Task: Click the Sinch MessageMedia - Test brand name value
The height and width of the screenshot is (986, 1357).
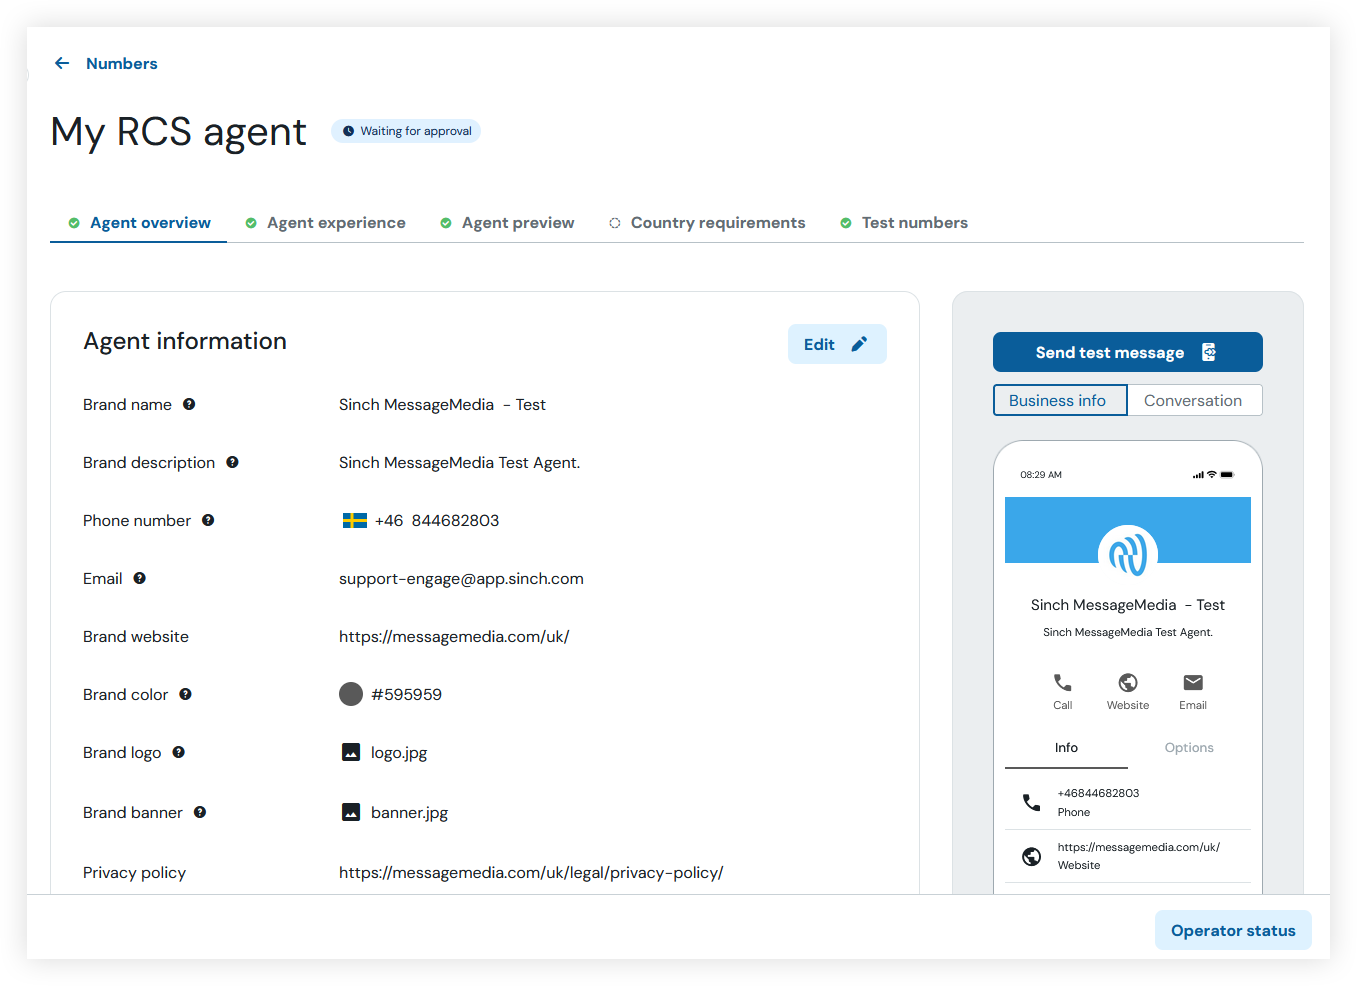Action: (442, 405)
